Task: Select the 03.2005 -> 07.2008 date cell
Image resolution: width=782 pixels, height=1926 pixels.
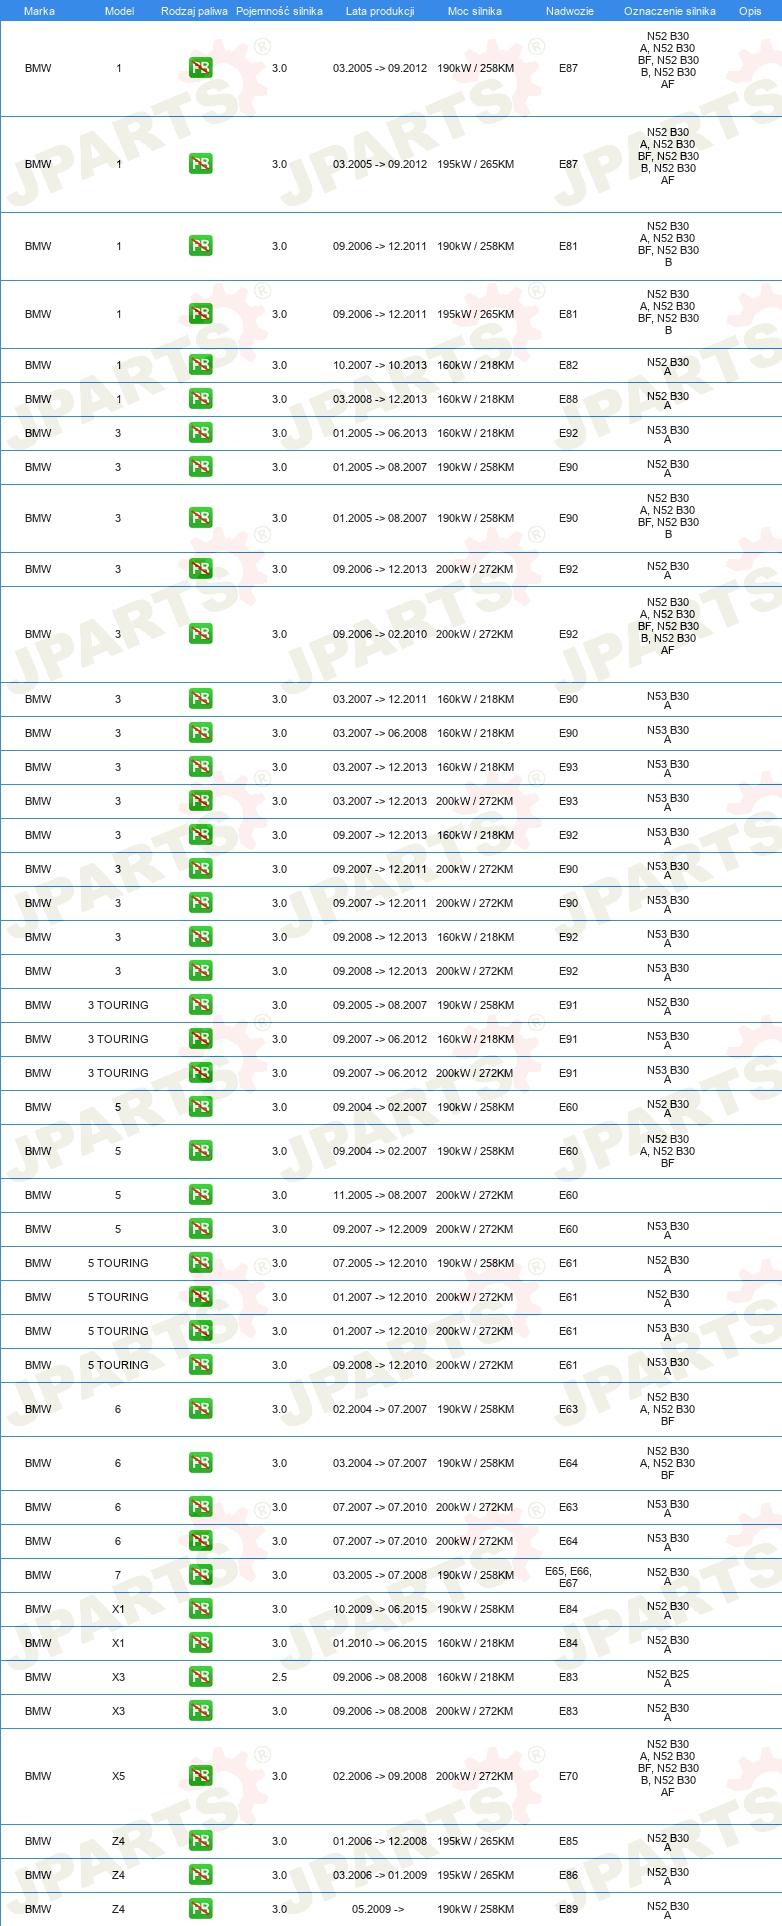Action: pos(380,1575)
